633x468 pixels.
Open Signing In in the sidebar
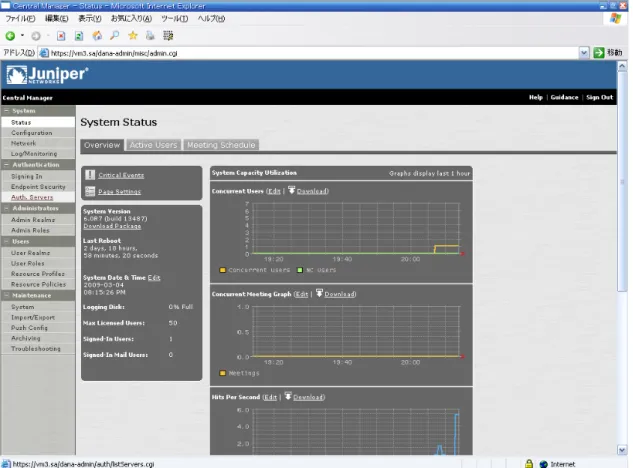tap(27, 176)
